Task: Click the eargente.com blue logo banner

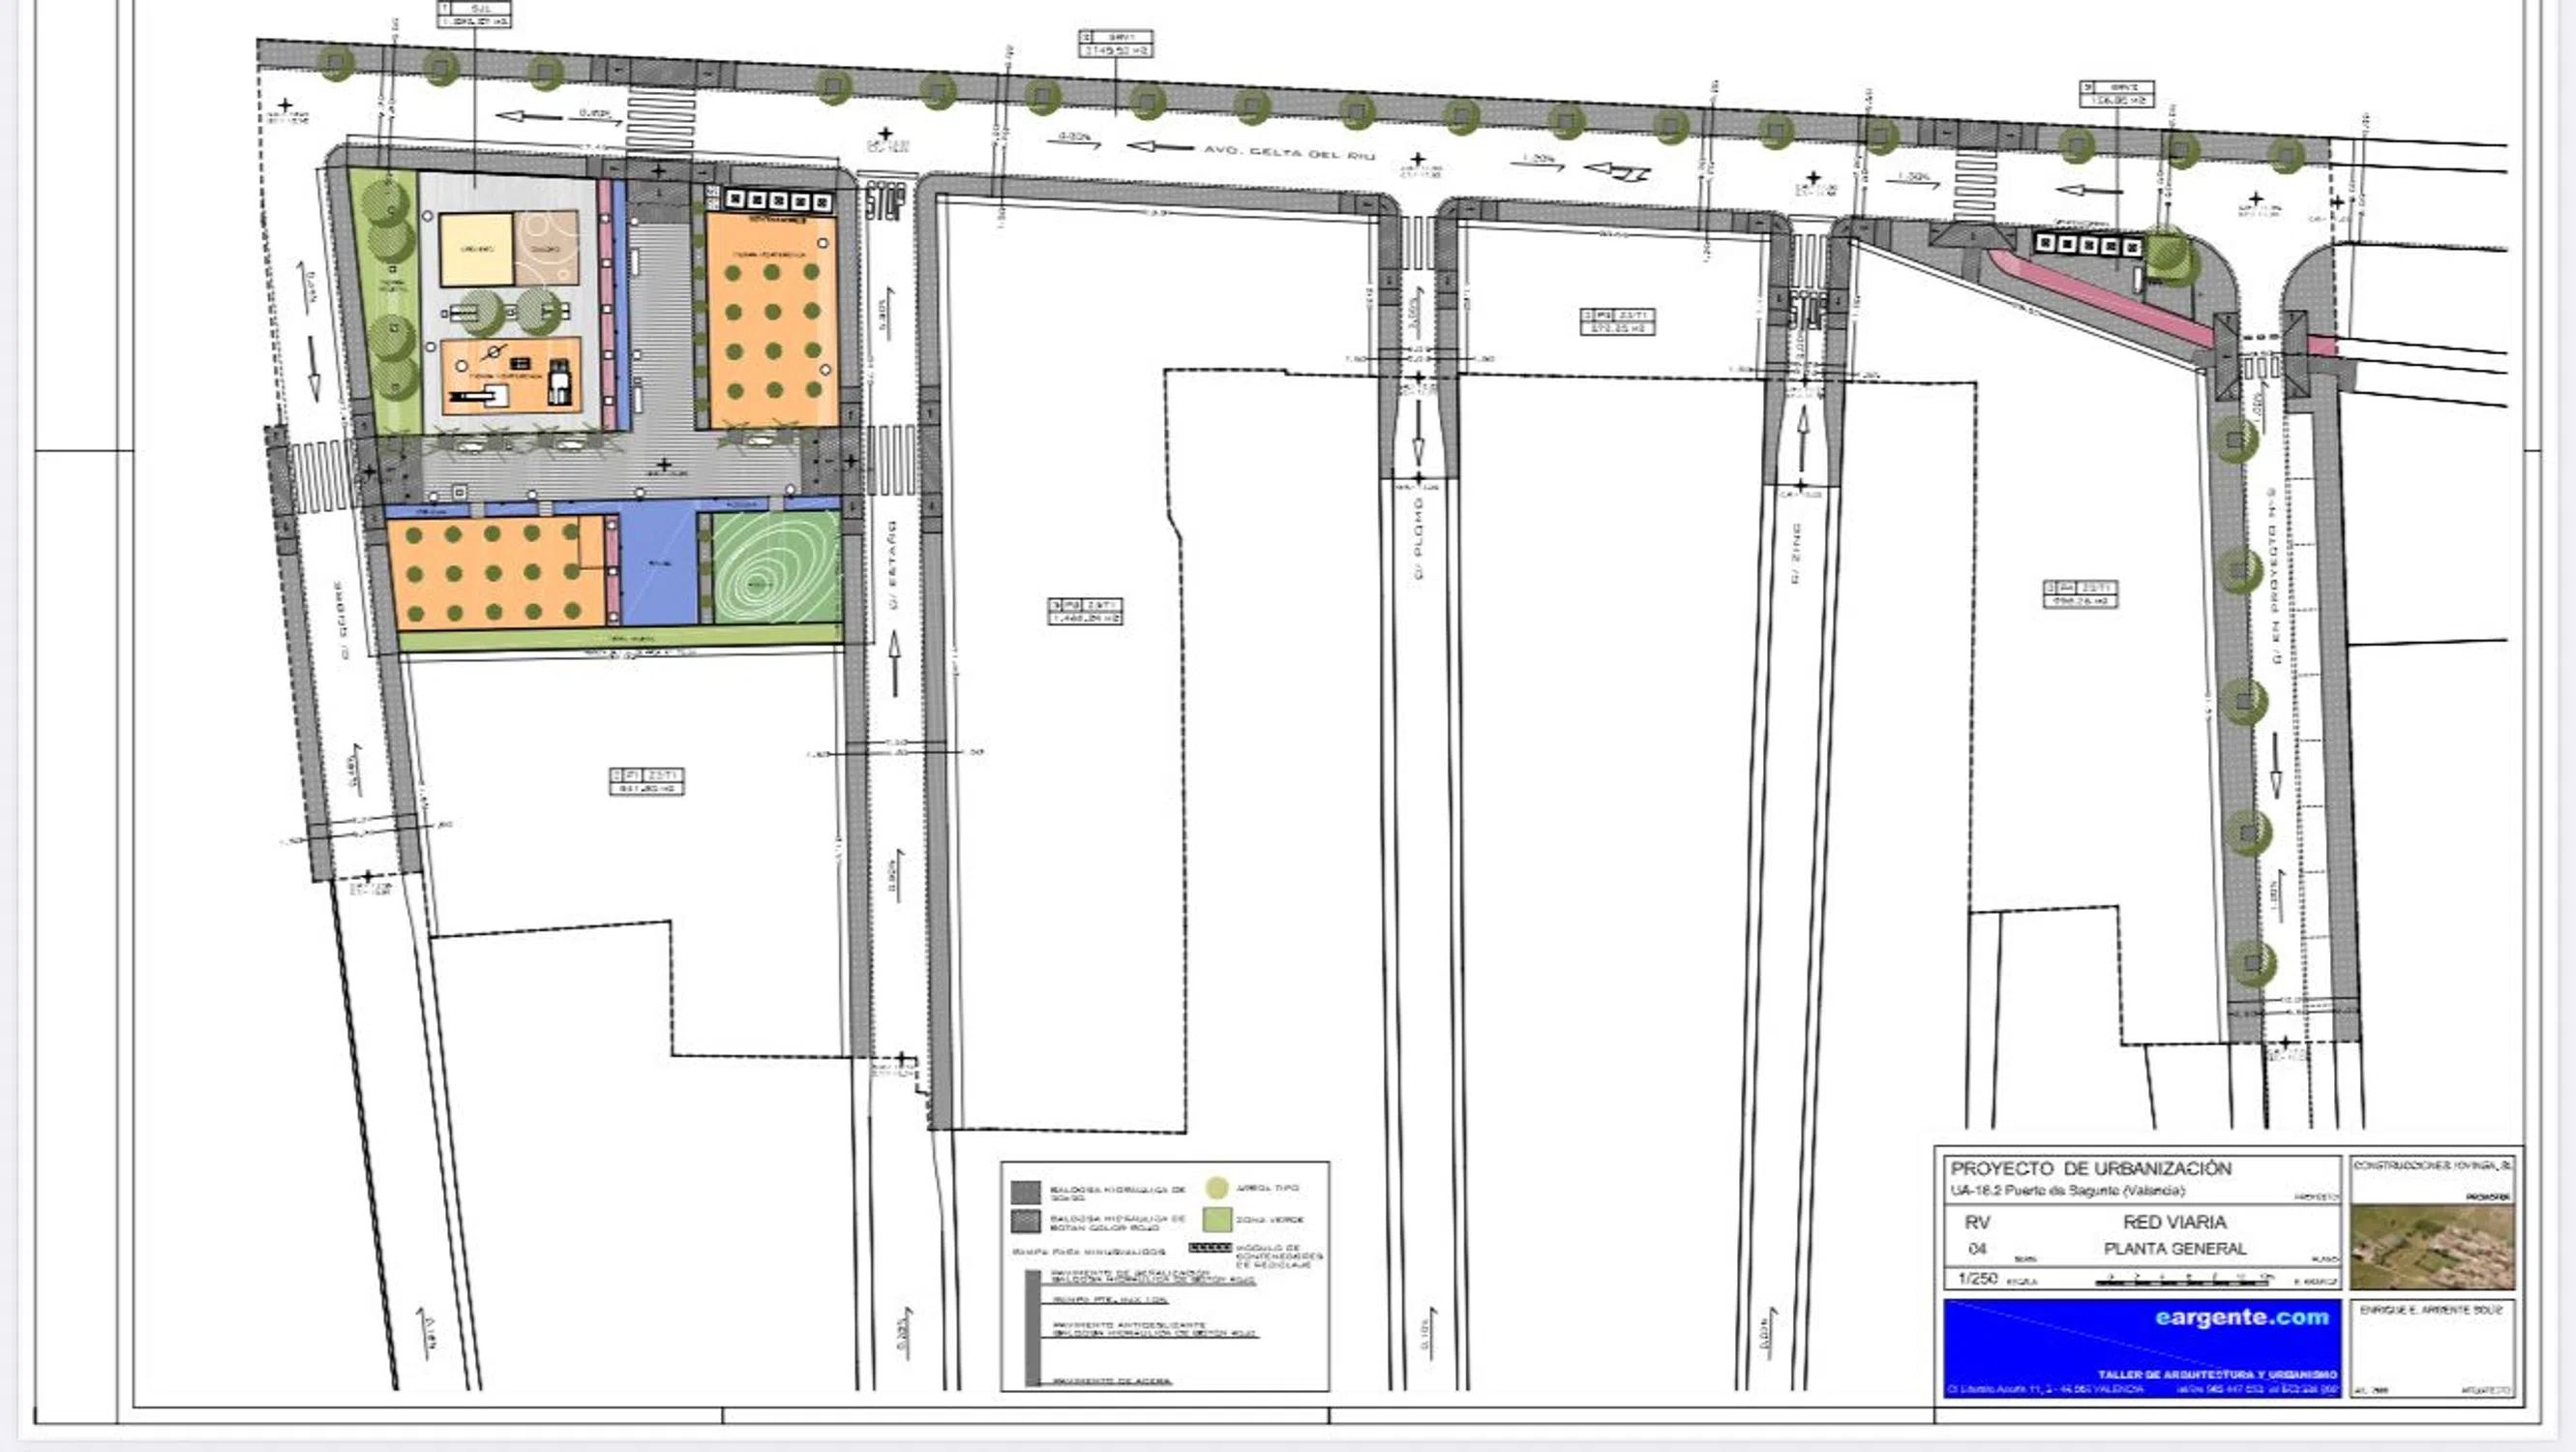Action: pyautogui.click(x=2142, y=1346)
